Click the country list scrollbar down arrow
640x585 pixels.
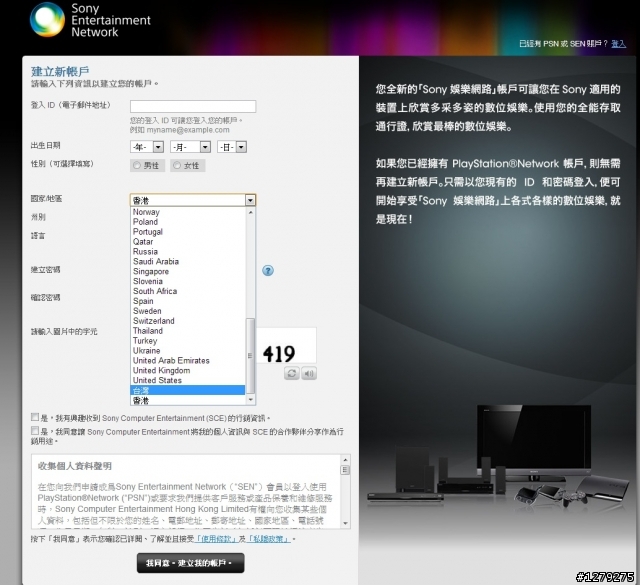251,400
